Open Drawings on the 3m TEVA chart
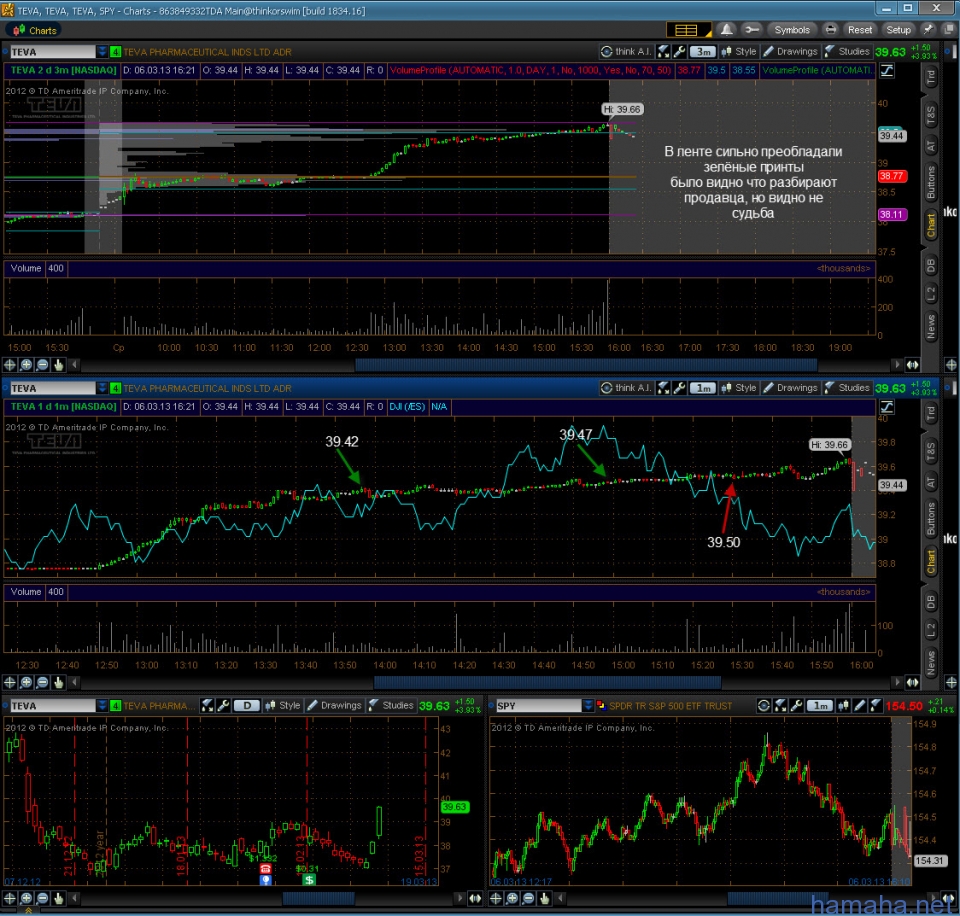Screen dimensions: 960x916 (x=791, y=51)
